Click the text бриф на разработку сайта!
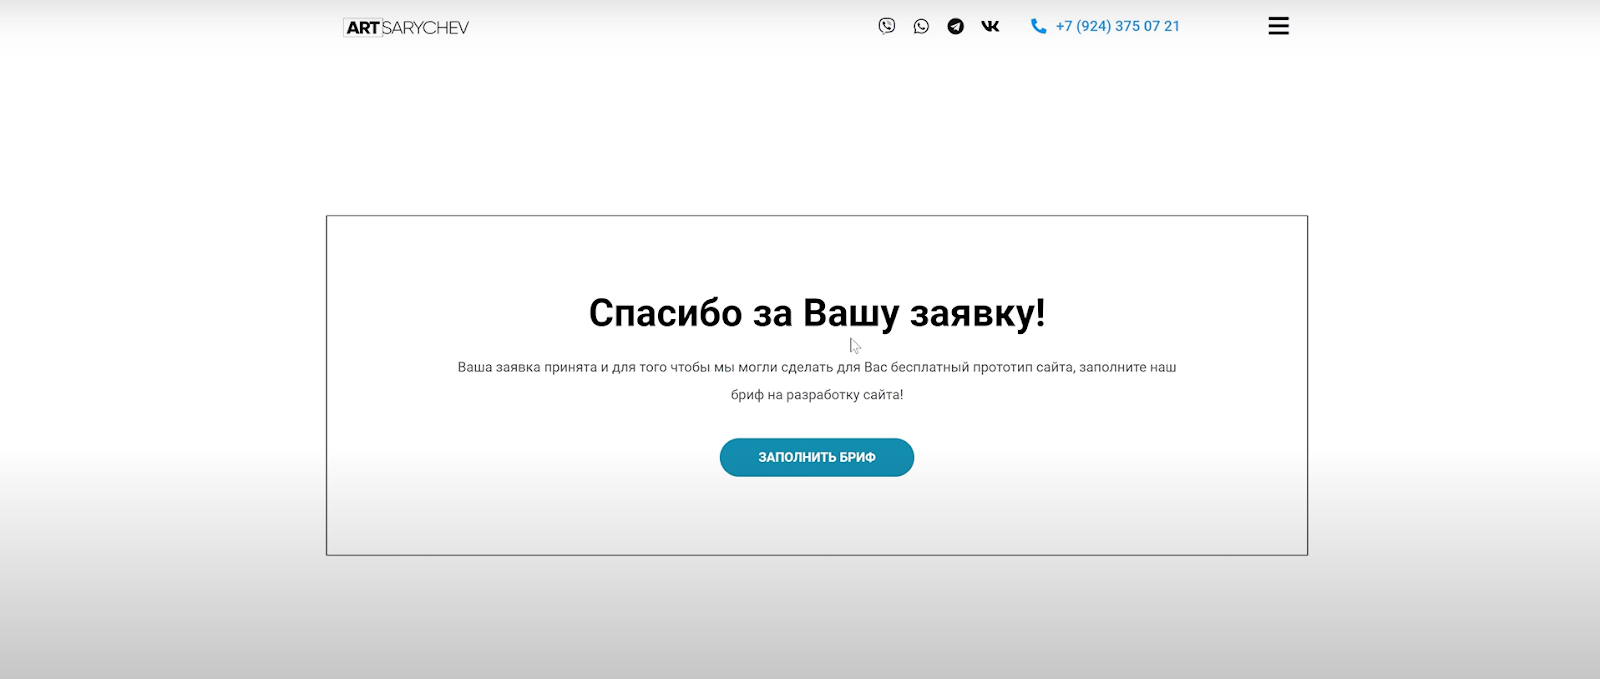Screen dimensions: 1600x679 [x=816, y=395]
